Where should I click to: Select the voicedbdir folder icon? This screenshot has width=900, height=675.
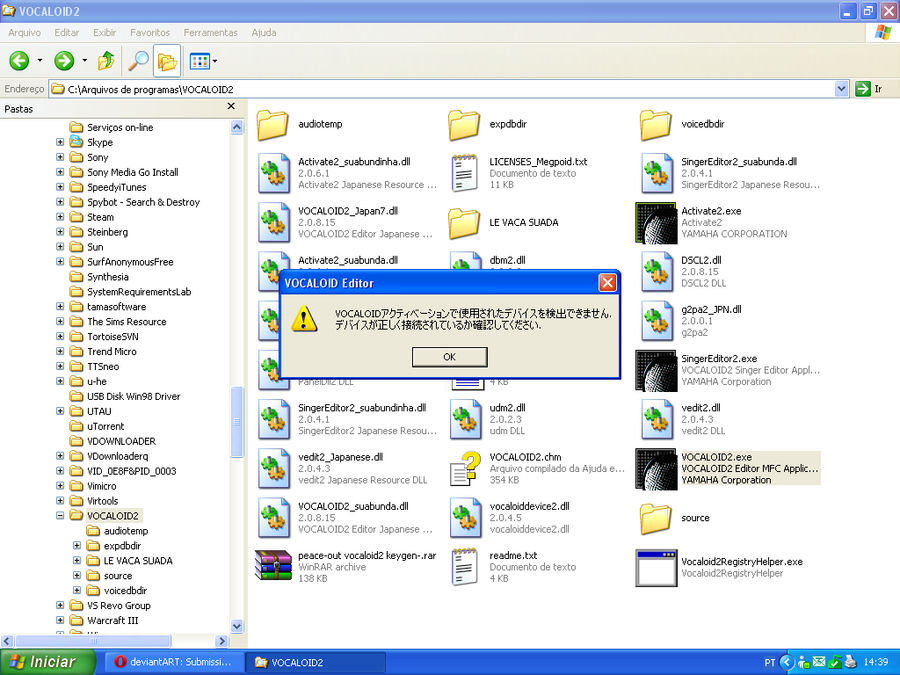click(655, 125)
